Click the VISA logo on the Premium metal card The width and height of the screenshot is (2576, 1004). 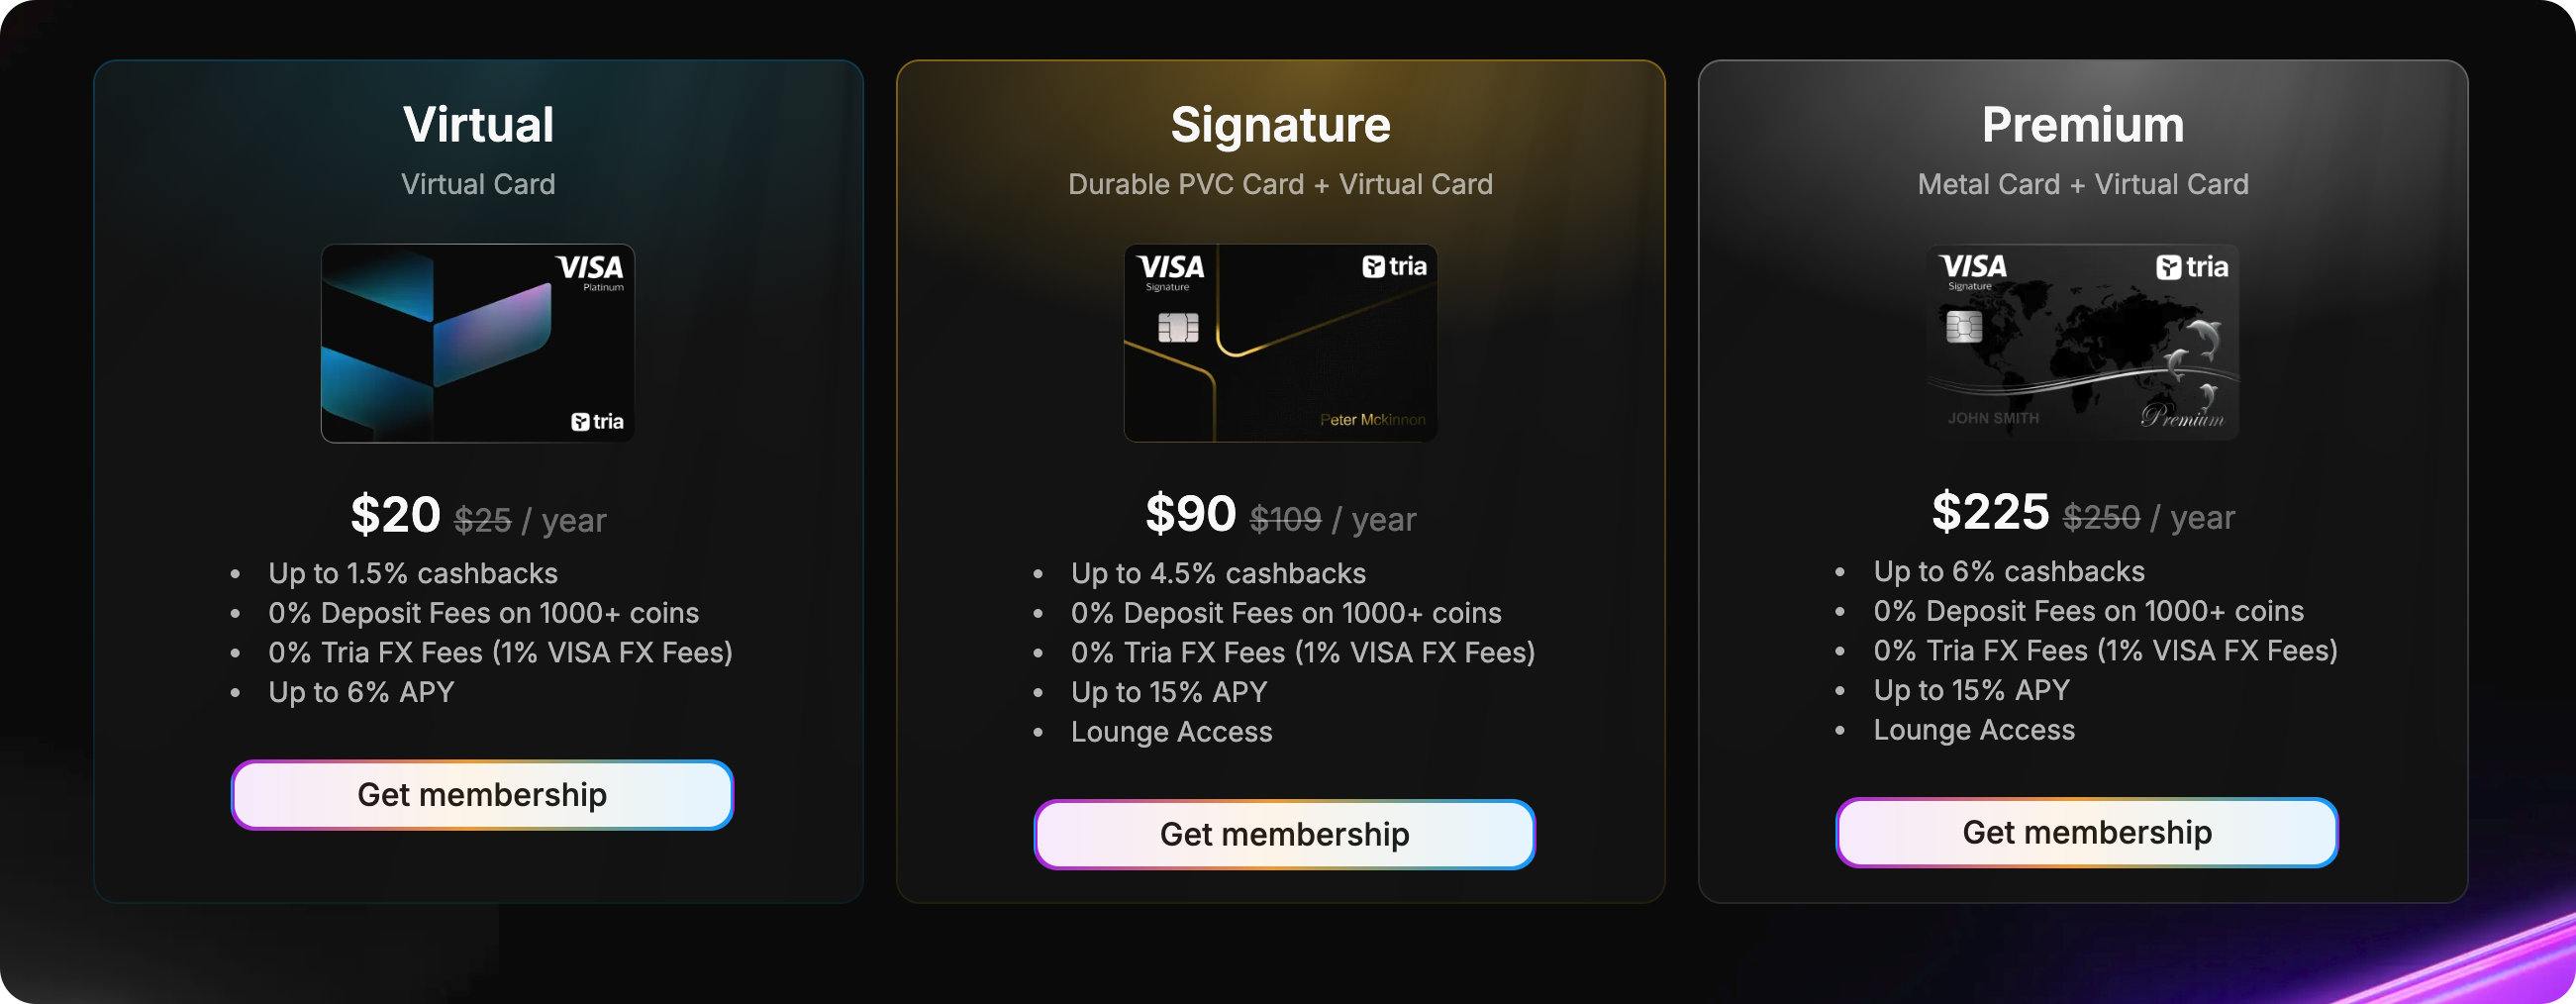point(1972,269)
